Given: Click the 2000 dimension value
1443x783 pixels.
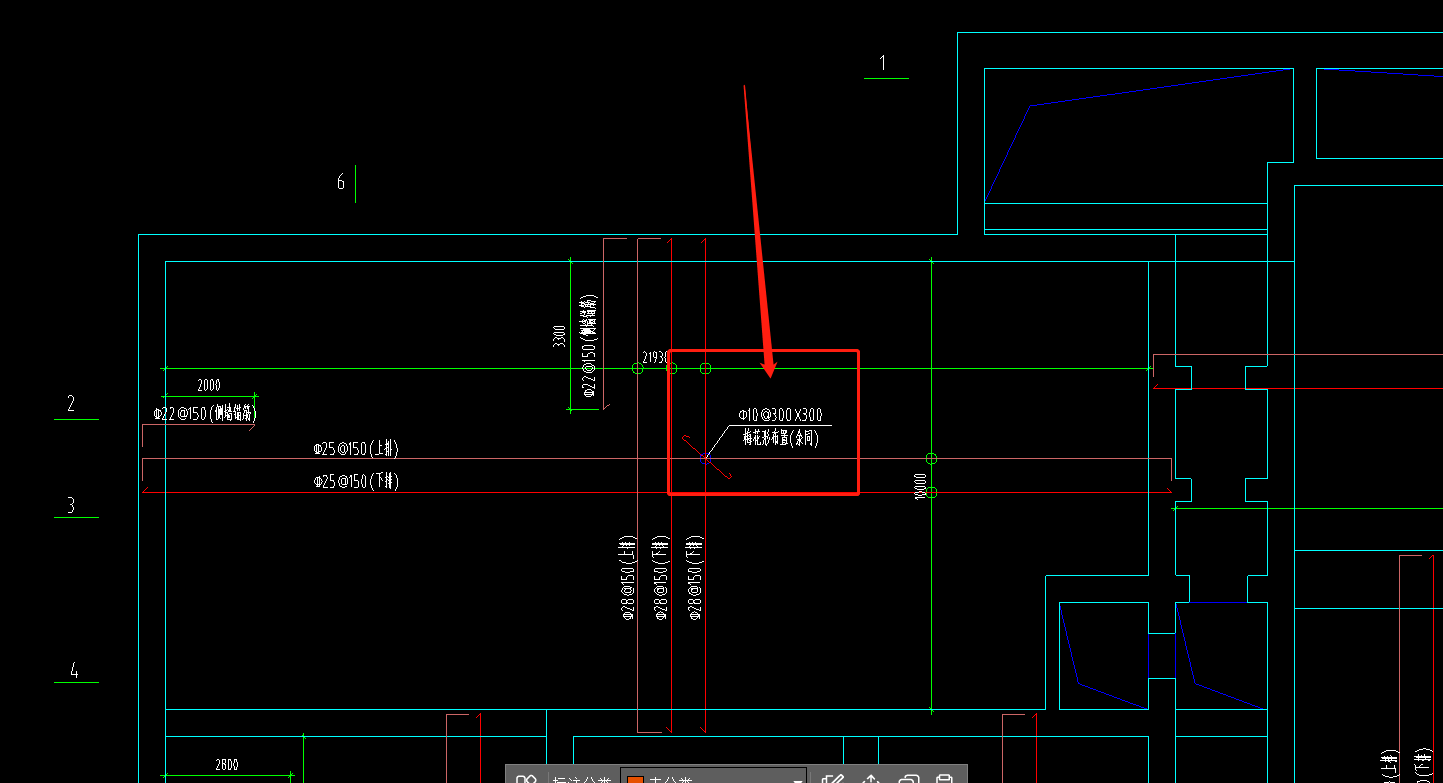Looking at the screenshot, I should click(208, 385).
